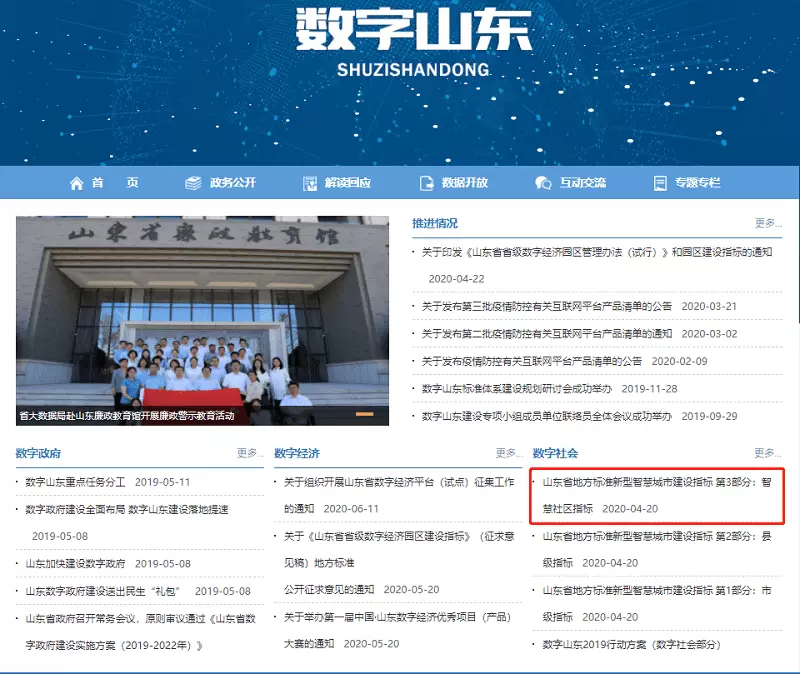The height and width of the screenshot is (674, 800).
Task: Open the 2020-02-09 疫情防控互联网平台产品清单 announcement
Action: [532, 361]
